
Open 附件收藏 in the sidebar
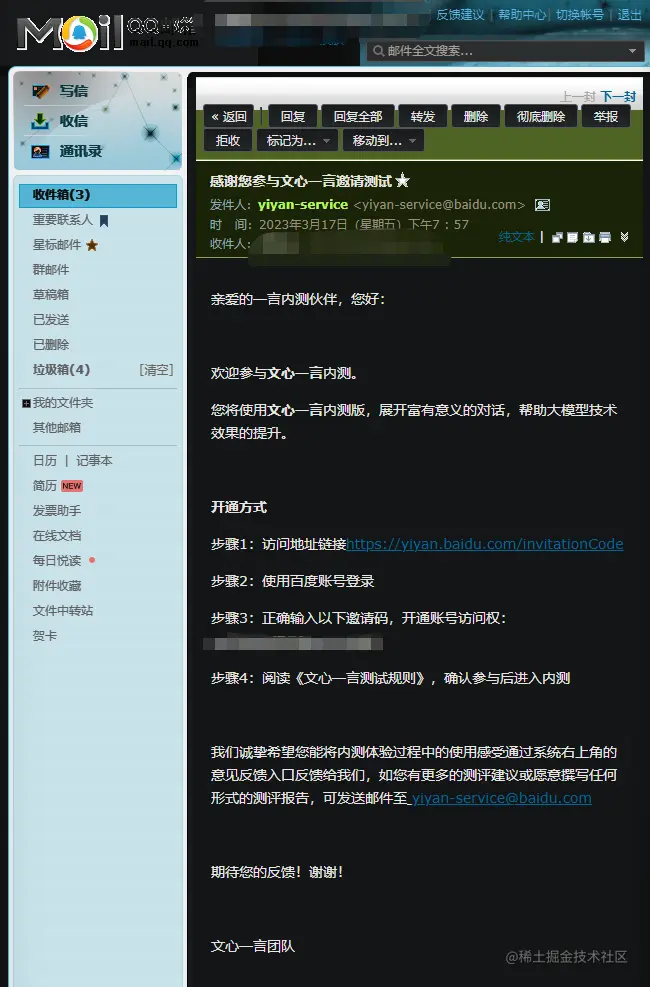(x=57, y=585)
